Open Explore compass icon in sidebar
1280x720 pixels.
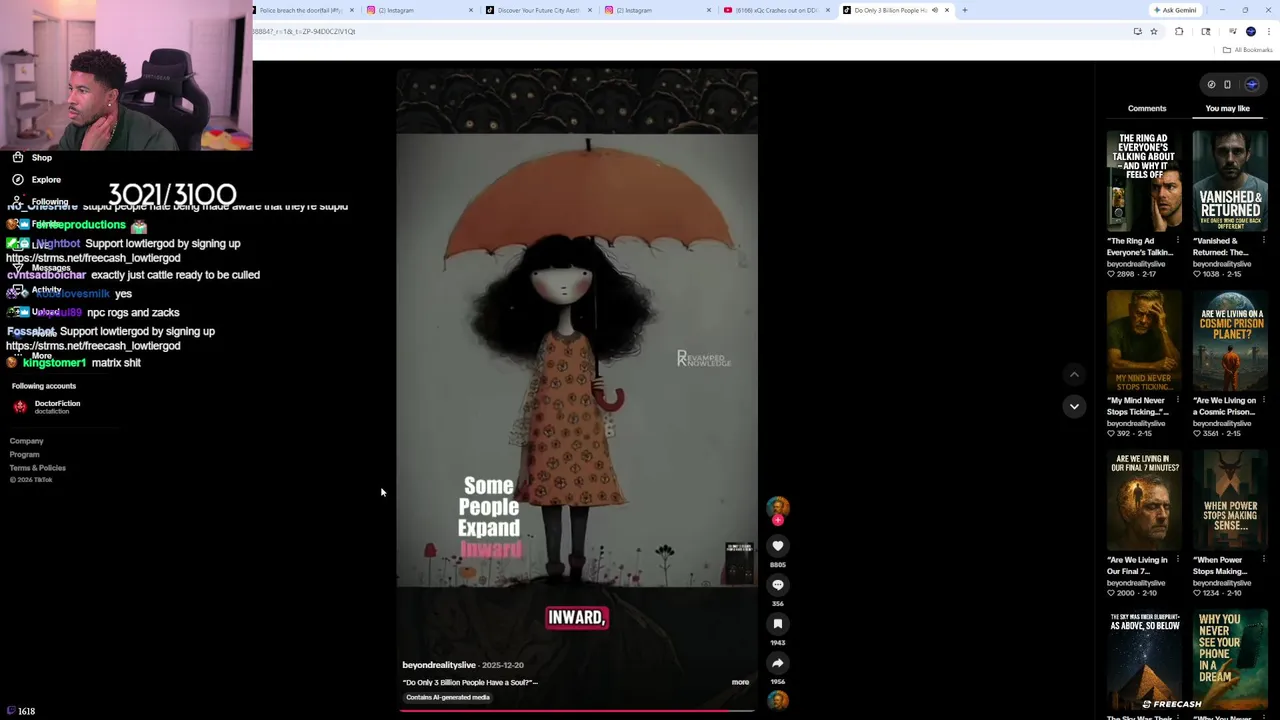[18, 179]
